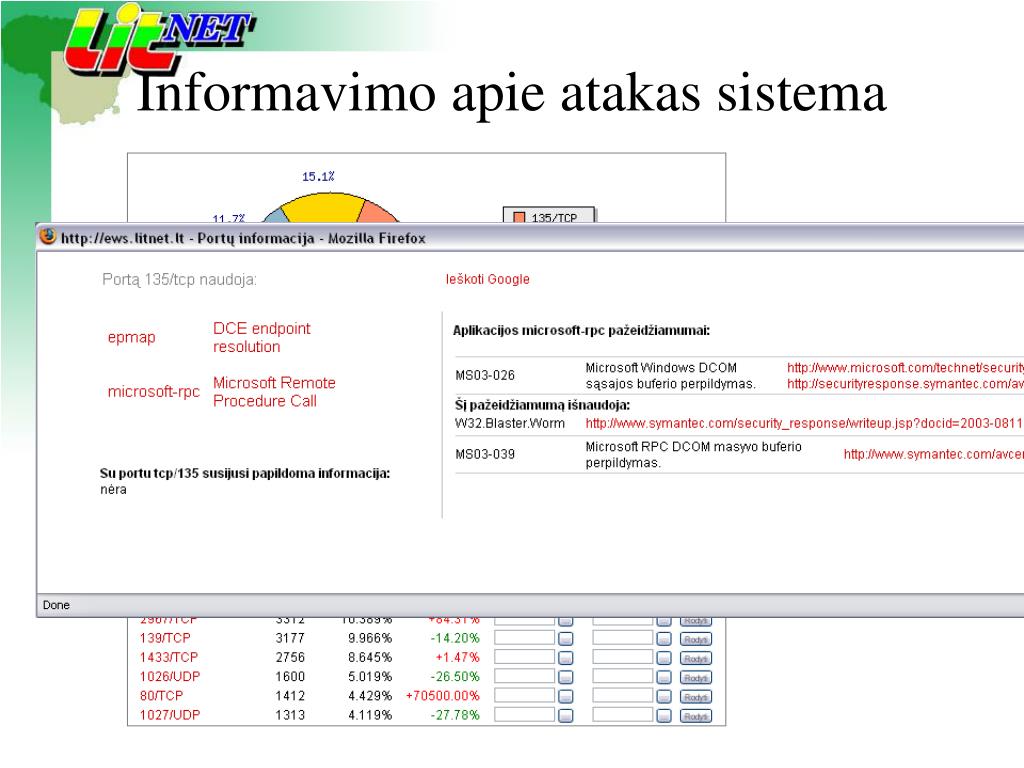1024x768 pixels.
Task: Open the 1026/UDP port link
Action: click(170, 677)
